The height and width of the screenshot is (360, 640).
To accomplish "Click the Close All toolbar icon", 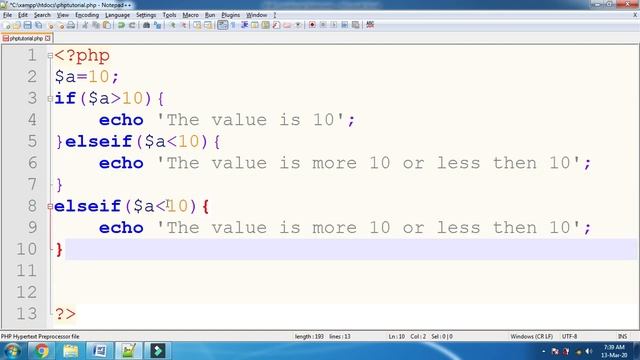I will [x=61, y=25].
